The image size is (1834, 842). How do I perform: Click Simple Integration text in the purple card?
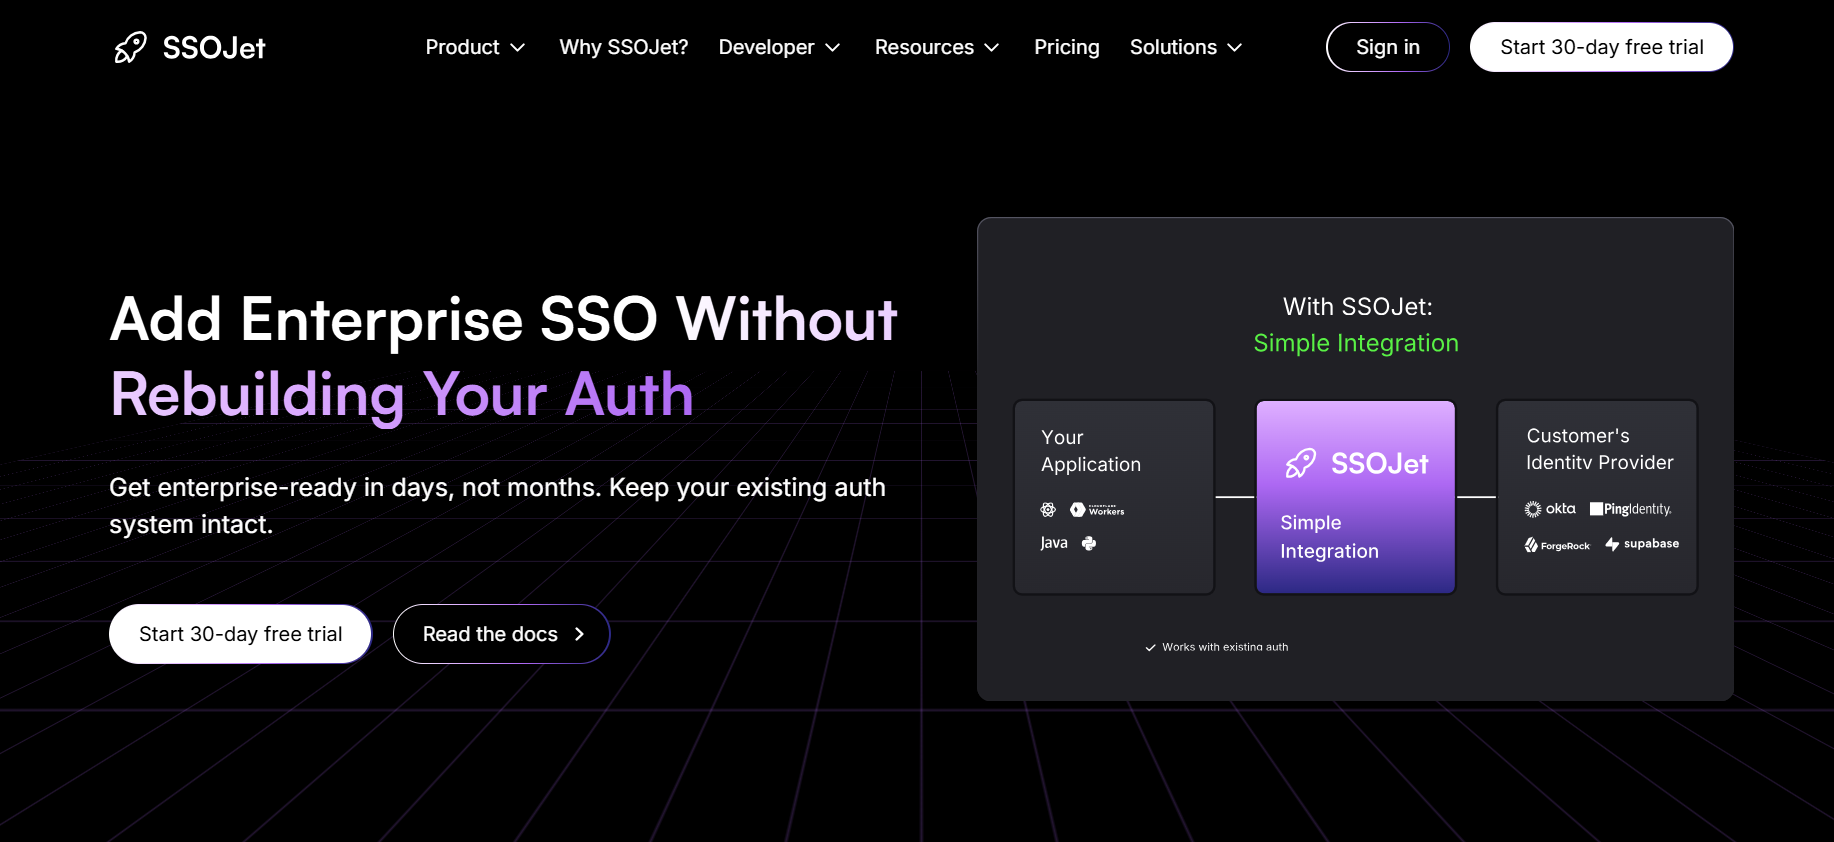click(1330, 537)
